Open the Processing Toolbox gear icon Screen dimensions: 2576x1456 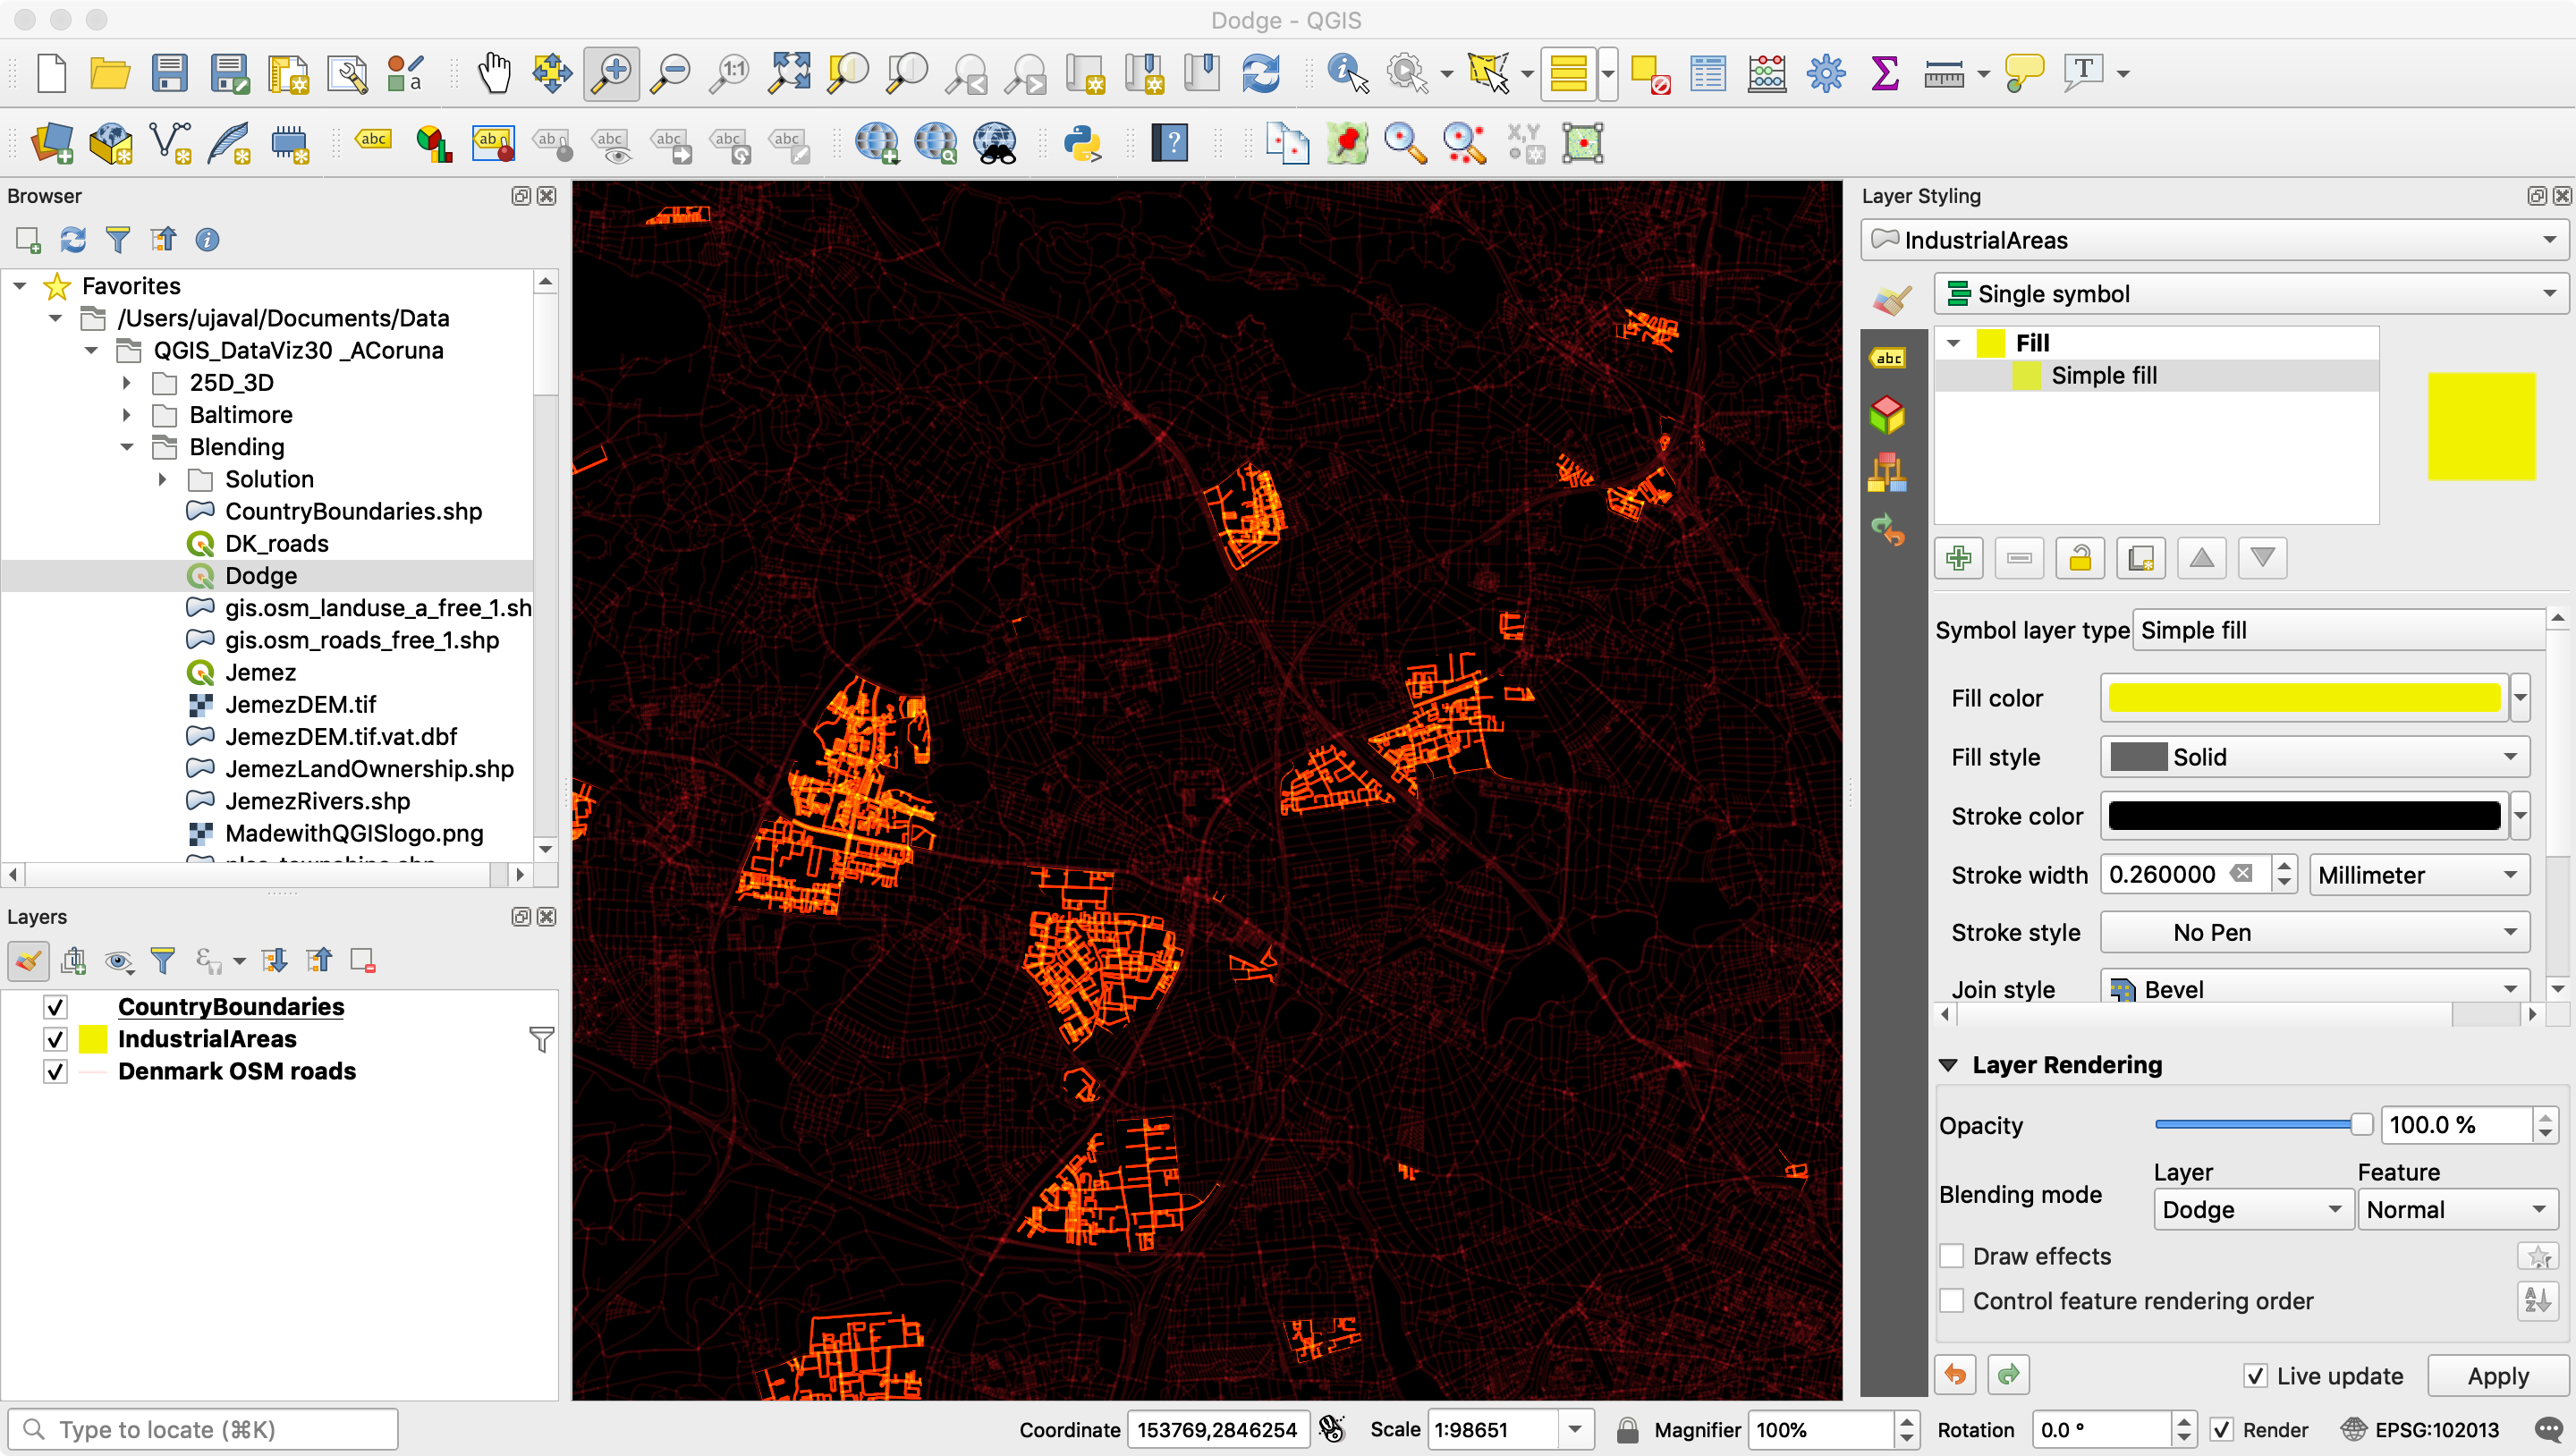(1826, 73)
